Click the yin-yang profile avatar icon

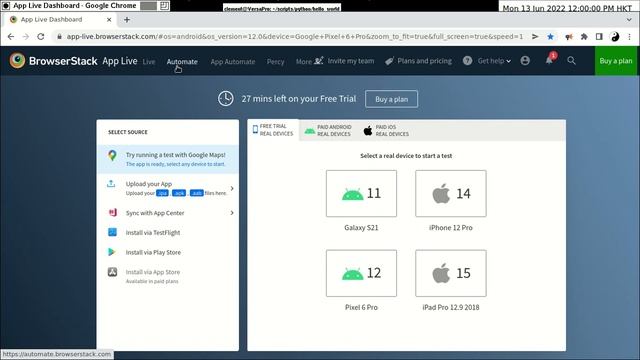pos(615,37)
